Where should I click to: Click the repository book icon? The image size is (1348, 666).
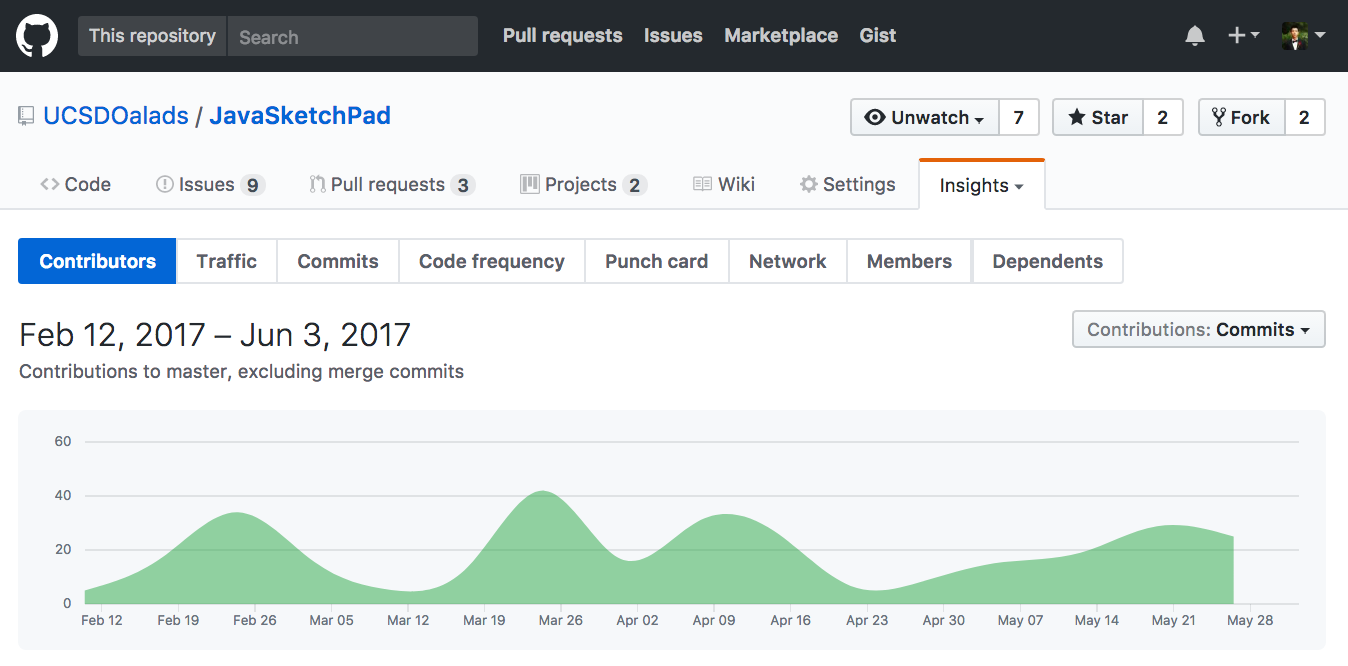[x=26, y=117]
